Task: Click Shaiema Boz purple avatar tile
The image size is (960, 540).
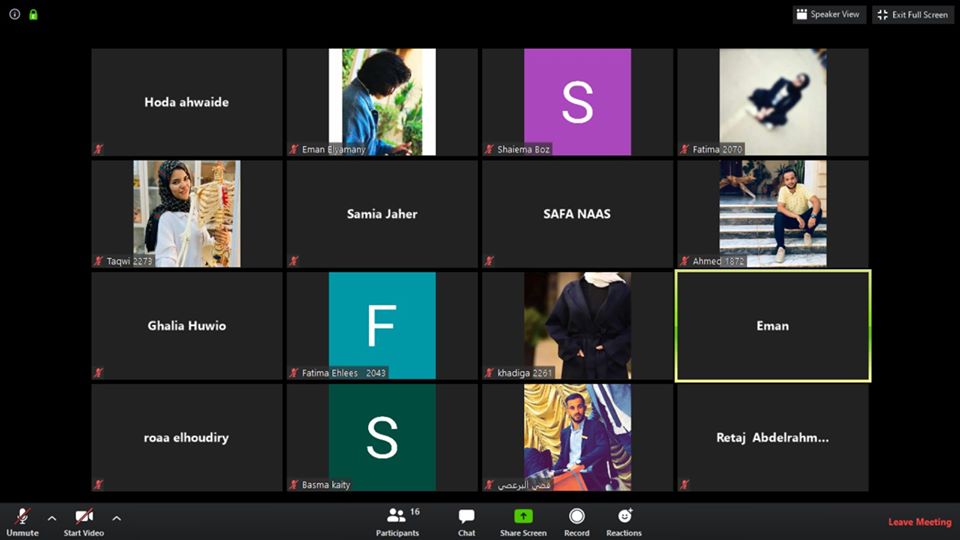Action: click(577, 102)
